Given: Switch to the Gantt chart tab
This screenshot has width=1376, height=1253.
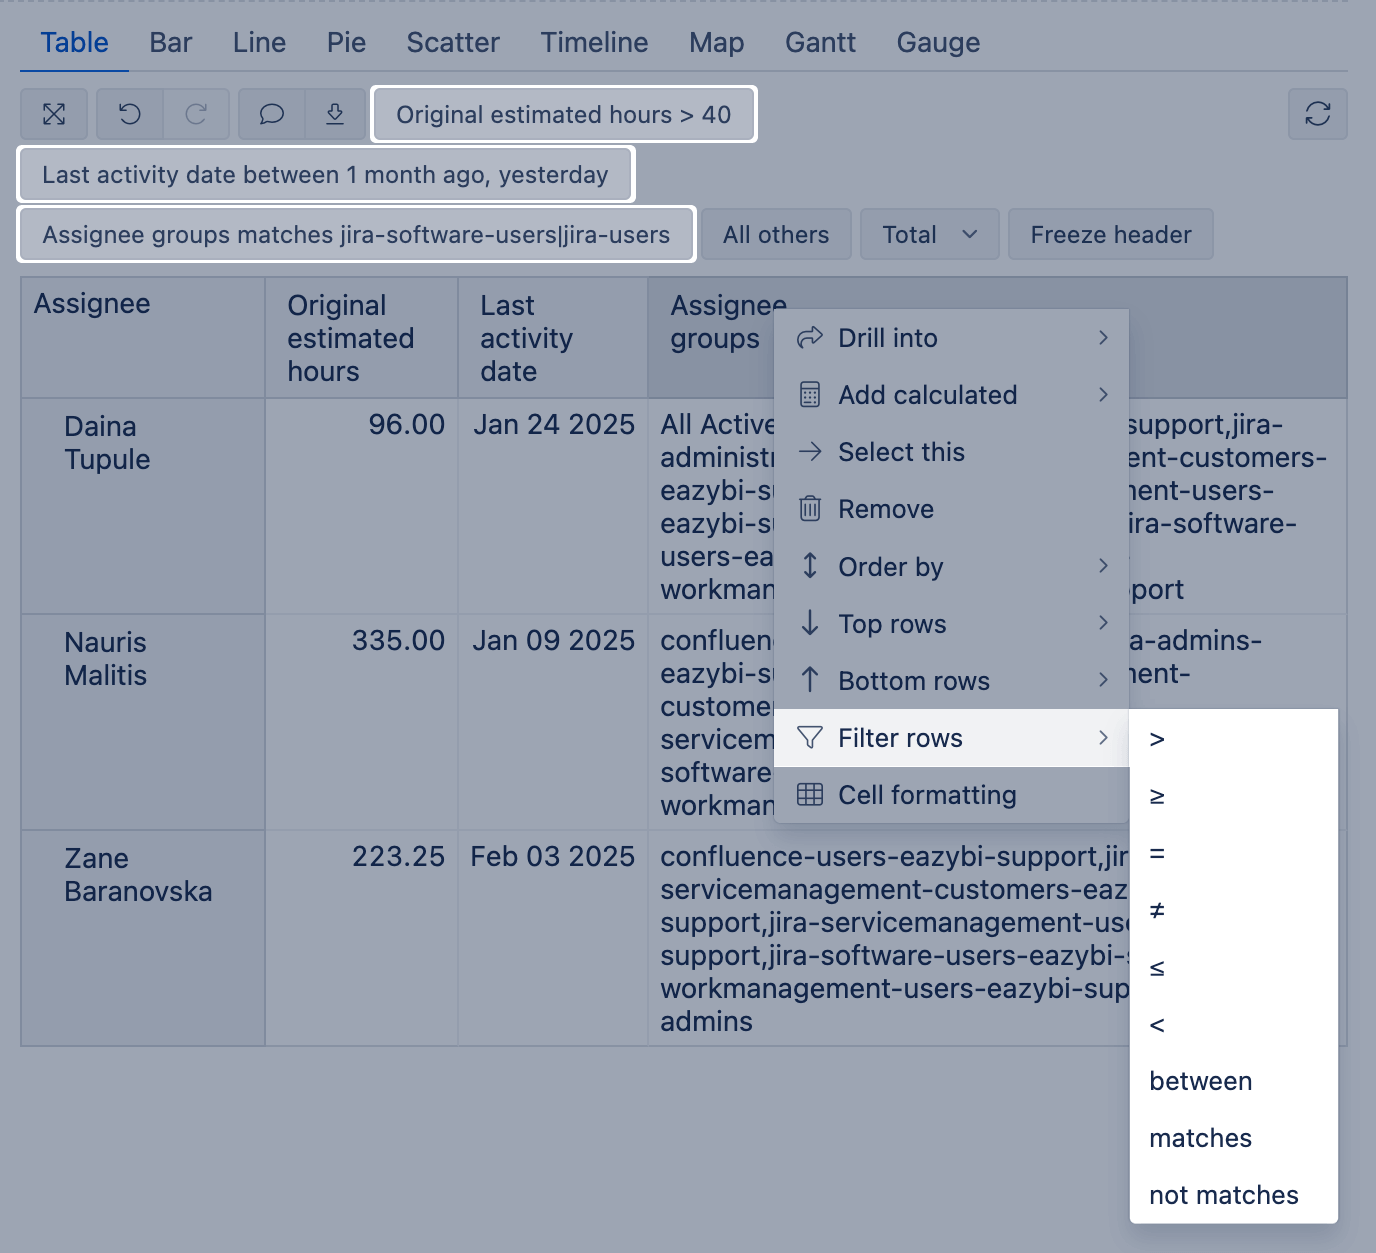Looking at the screenshot, I should click(820, 42).
